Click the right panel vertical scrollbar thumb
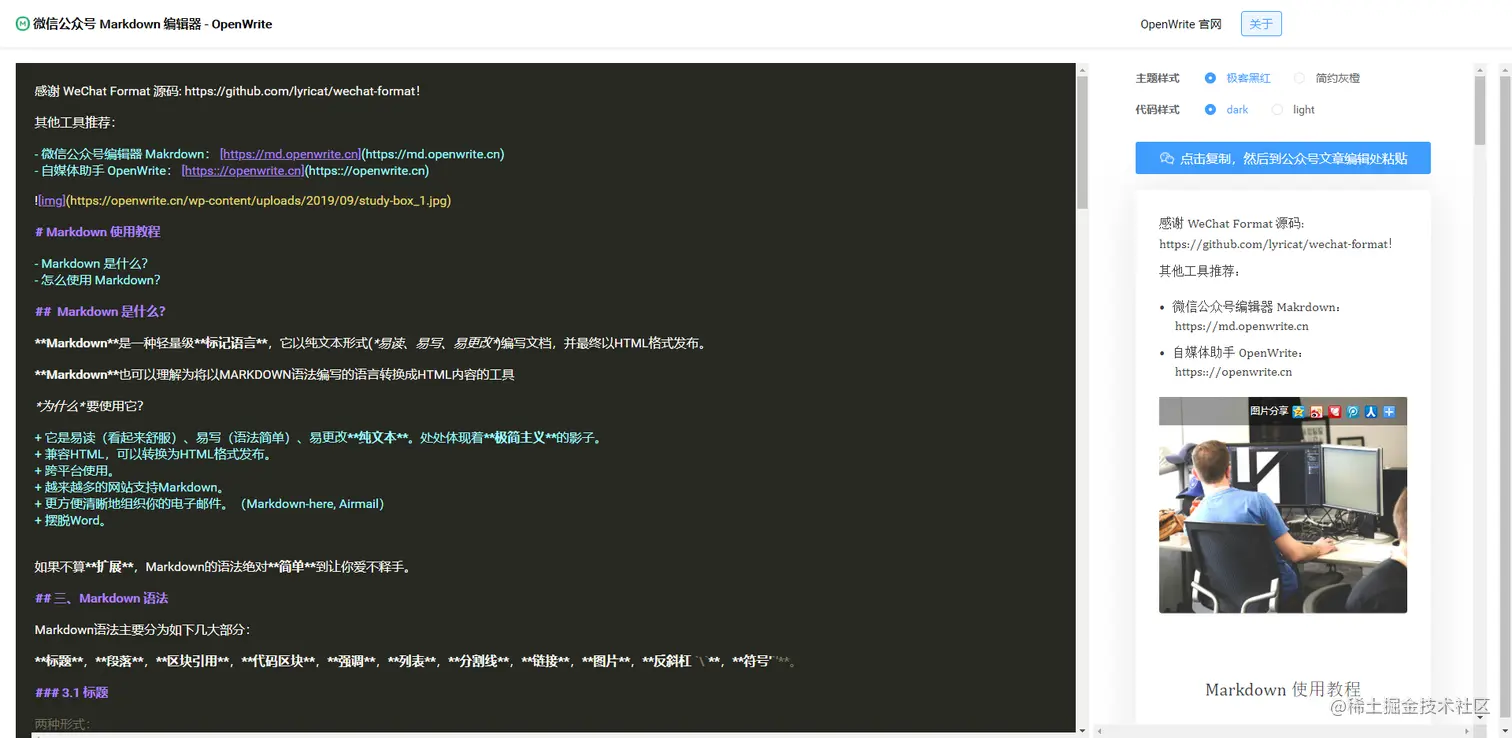Image resolution: width=1512 pixels, height=738 pixels. 1480,110
